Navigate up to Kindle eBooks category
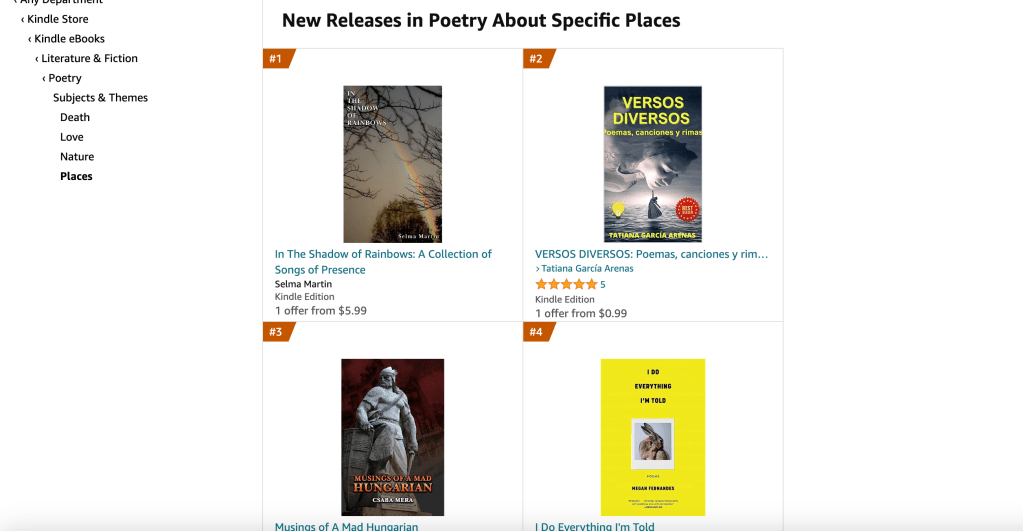The width and height of the screenshot is (1023, 531). 69,39
